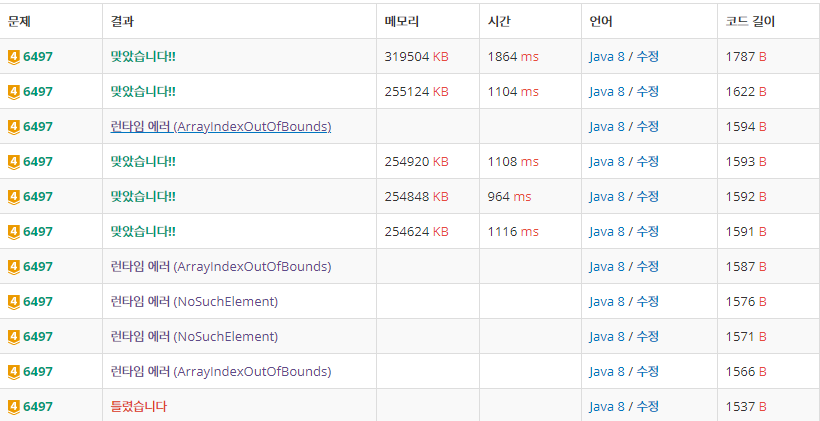
Task: Click the 문제 column header
Action: [x=20, y=21]
